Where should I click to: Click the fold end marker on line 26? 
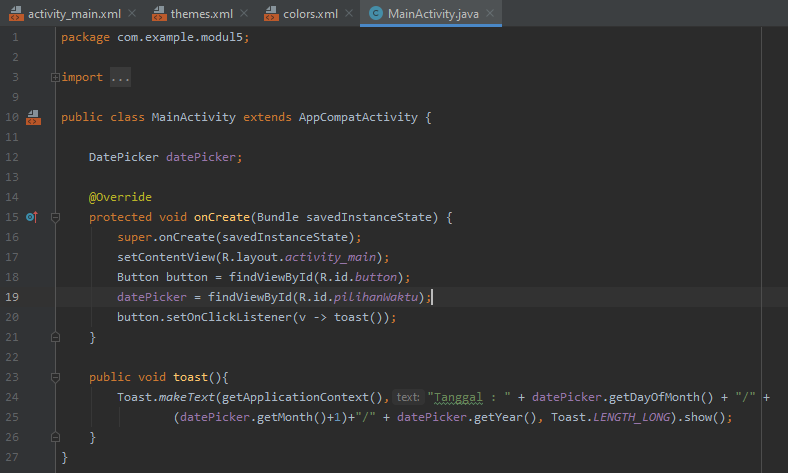[x=55, y=437]
